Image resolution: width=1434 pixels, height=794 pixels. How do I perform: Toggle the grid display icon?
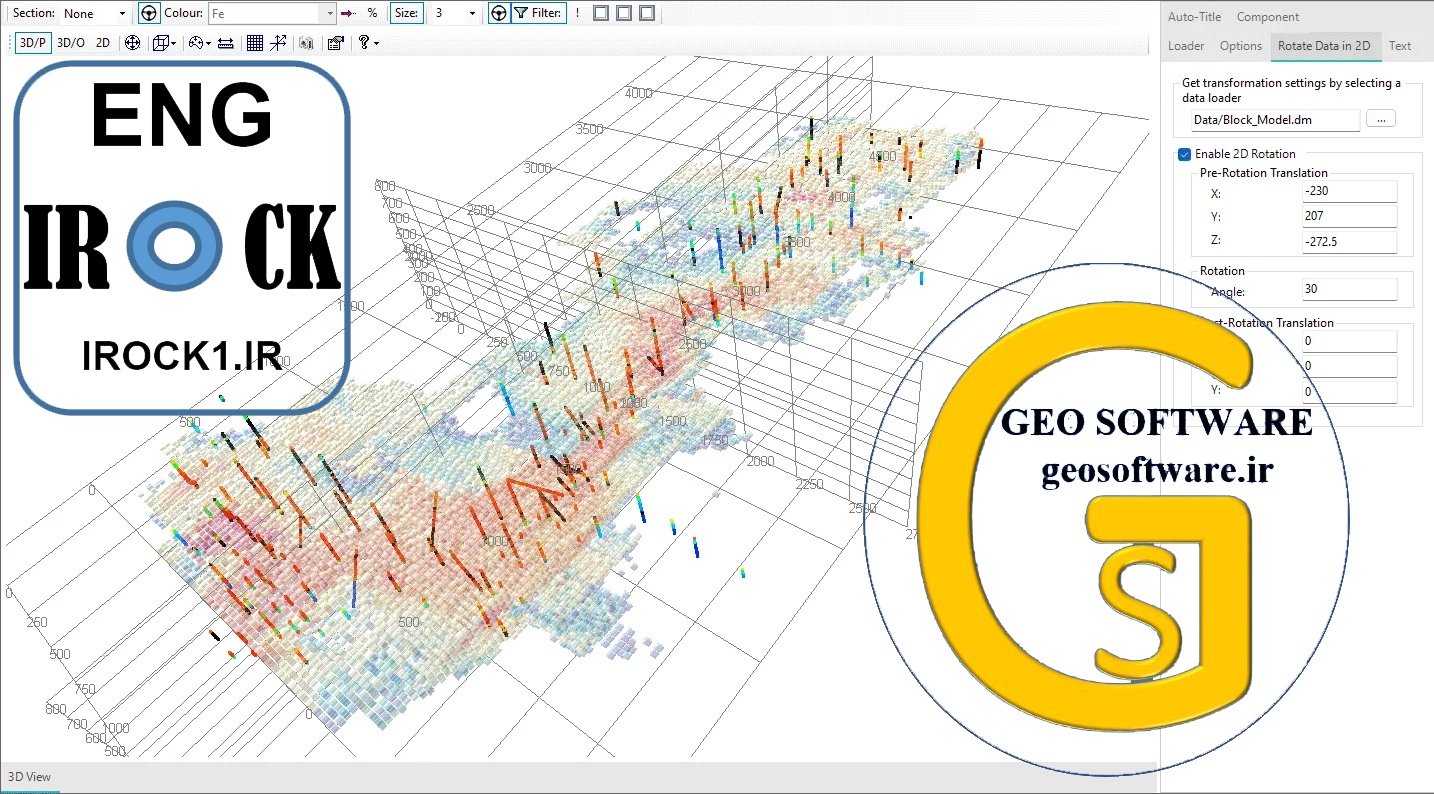tap(255, 43)
